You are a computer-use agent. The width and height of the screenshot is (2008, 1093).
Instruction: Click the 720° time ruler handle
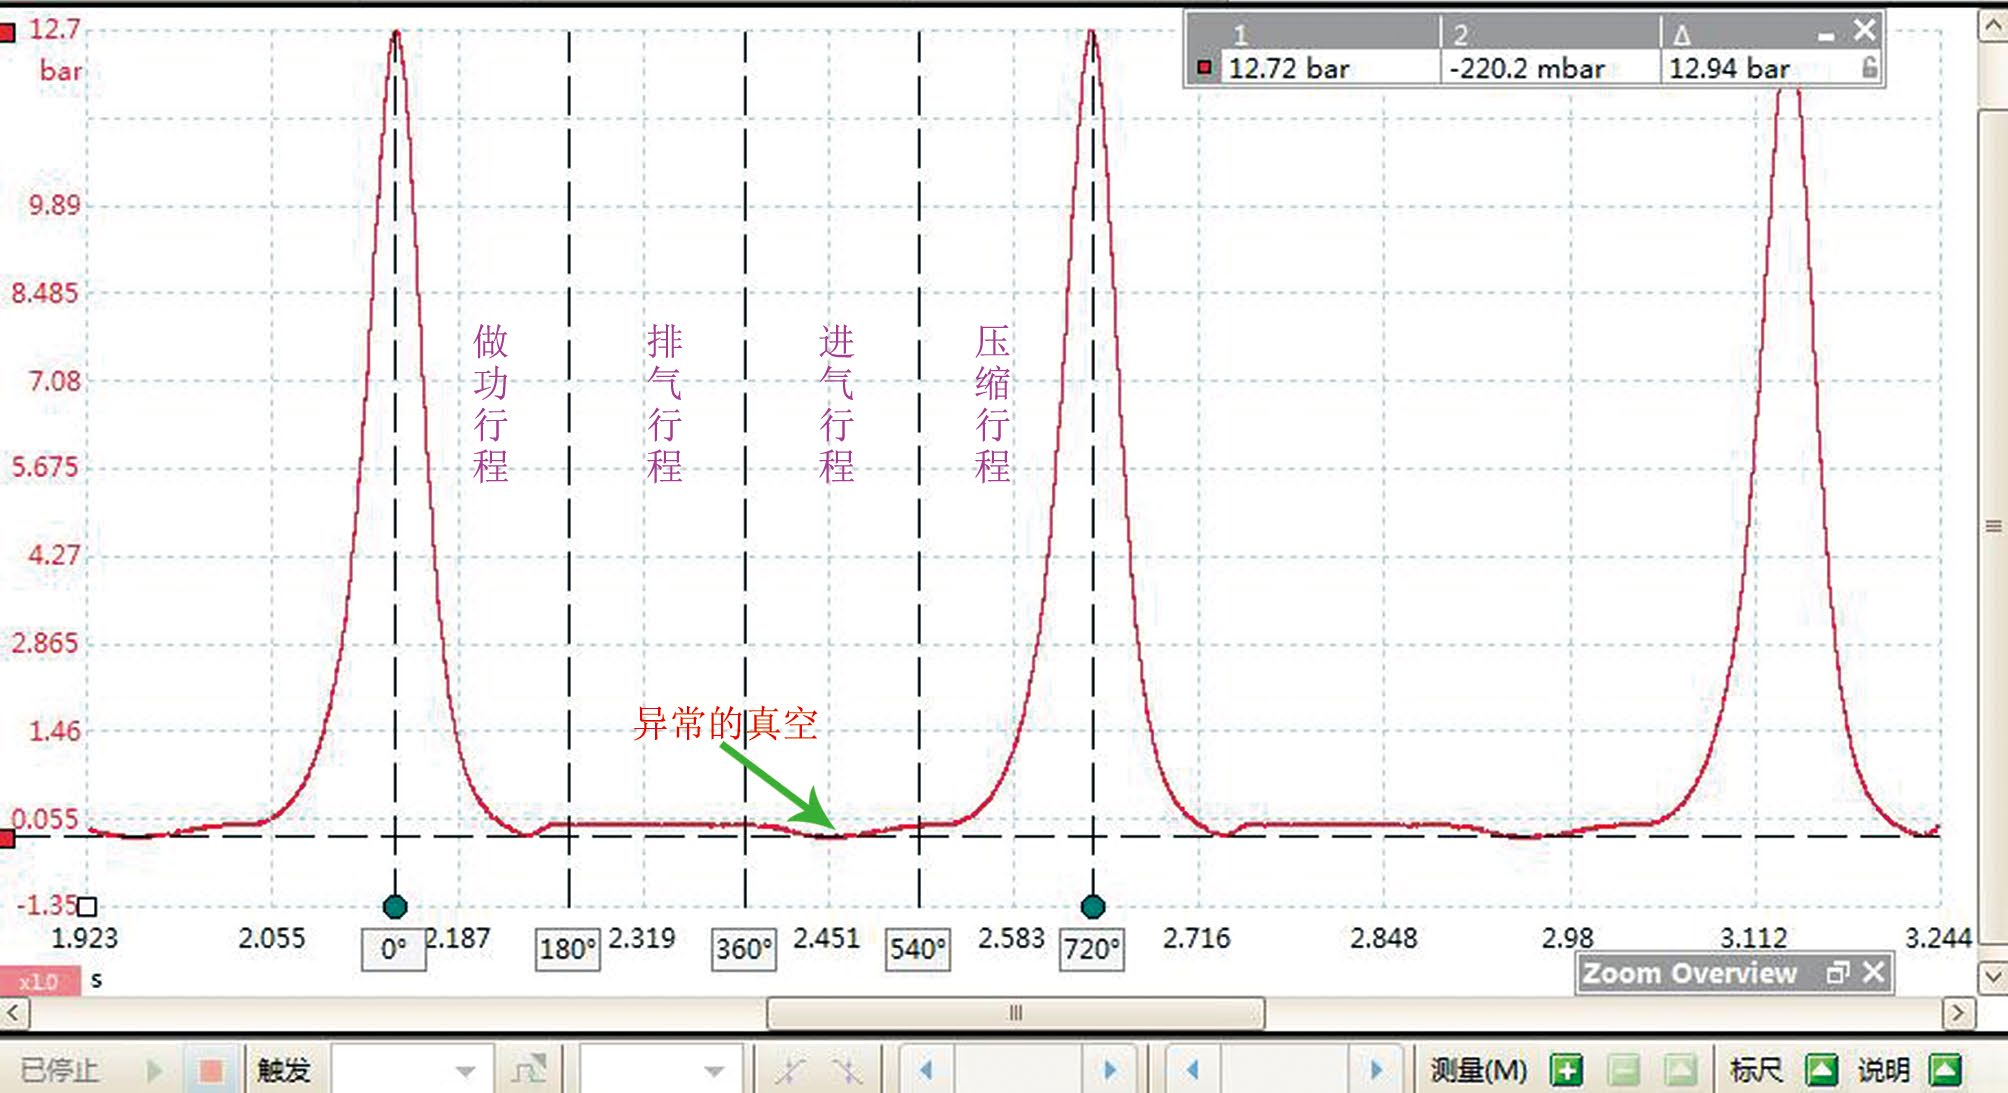1093,907
